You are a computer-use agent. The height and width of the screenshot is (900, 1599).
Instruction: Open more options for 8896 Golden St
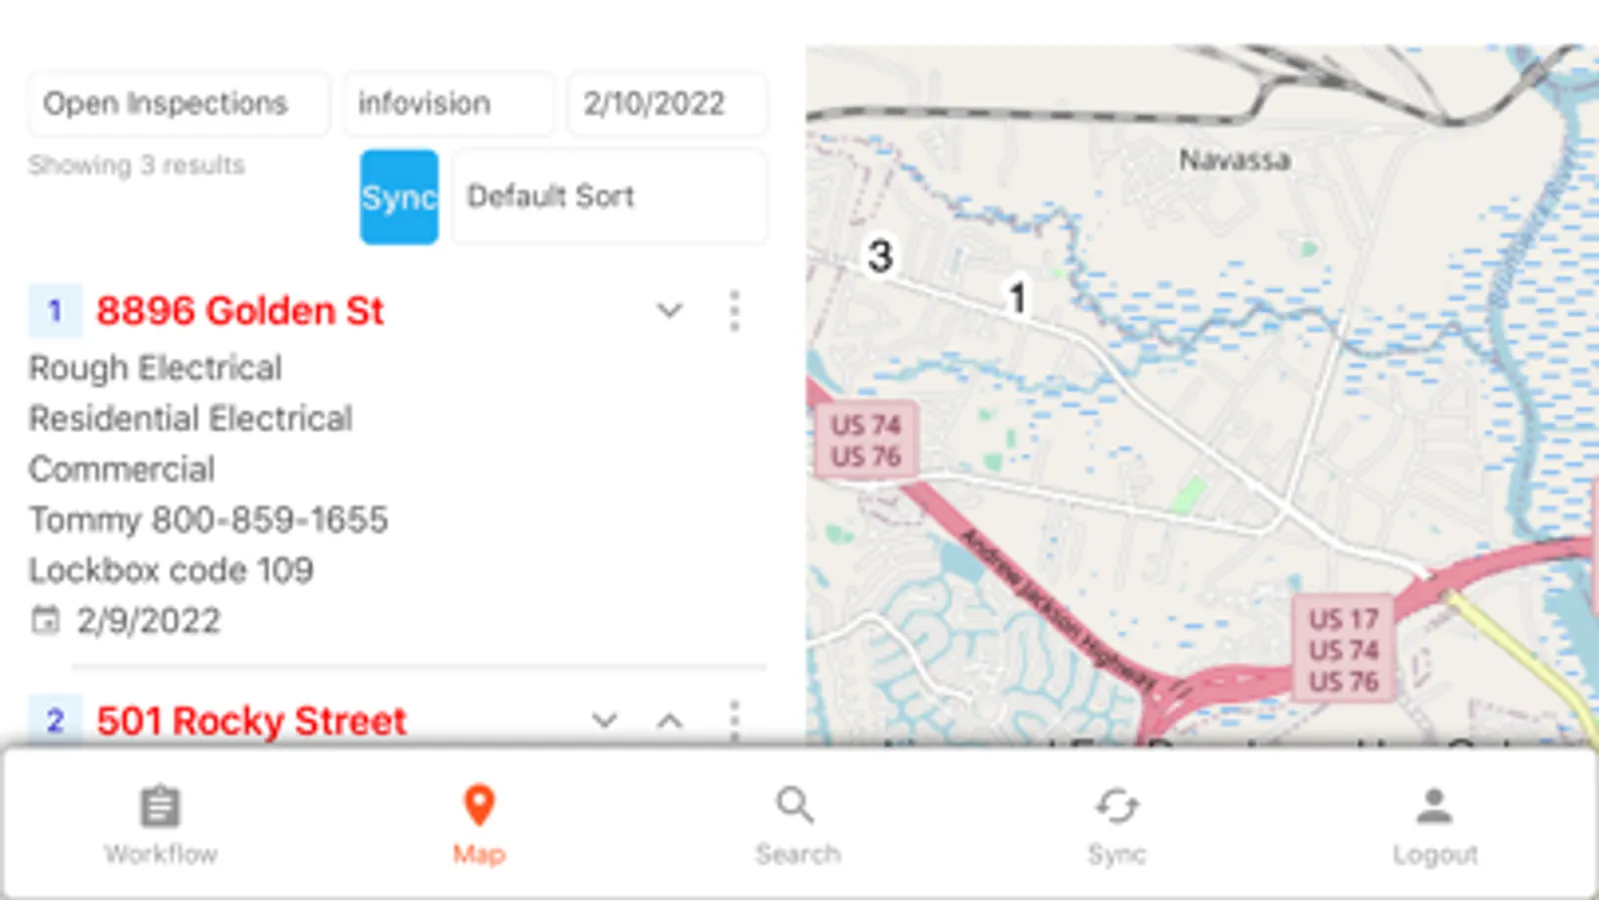pyautogui.click(x=735, y=311)
